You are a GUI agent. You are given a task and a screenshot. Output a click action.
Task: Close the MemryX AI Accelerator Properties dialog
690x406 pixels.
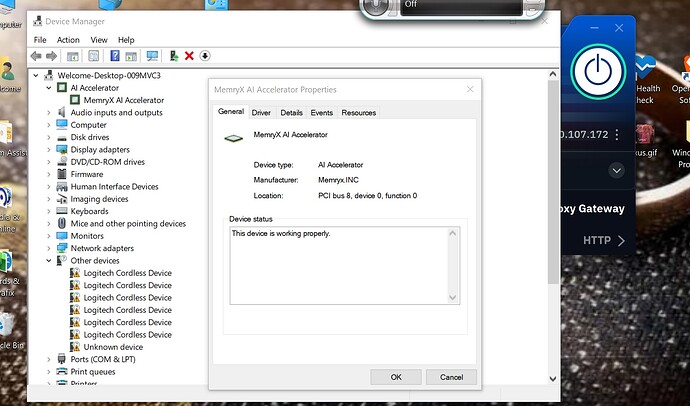coord(470,89)
